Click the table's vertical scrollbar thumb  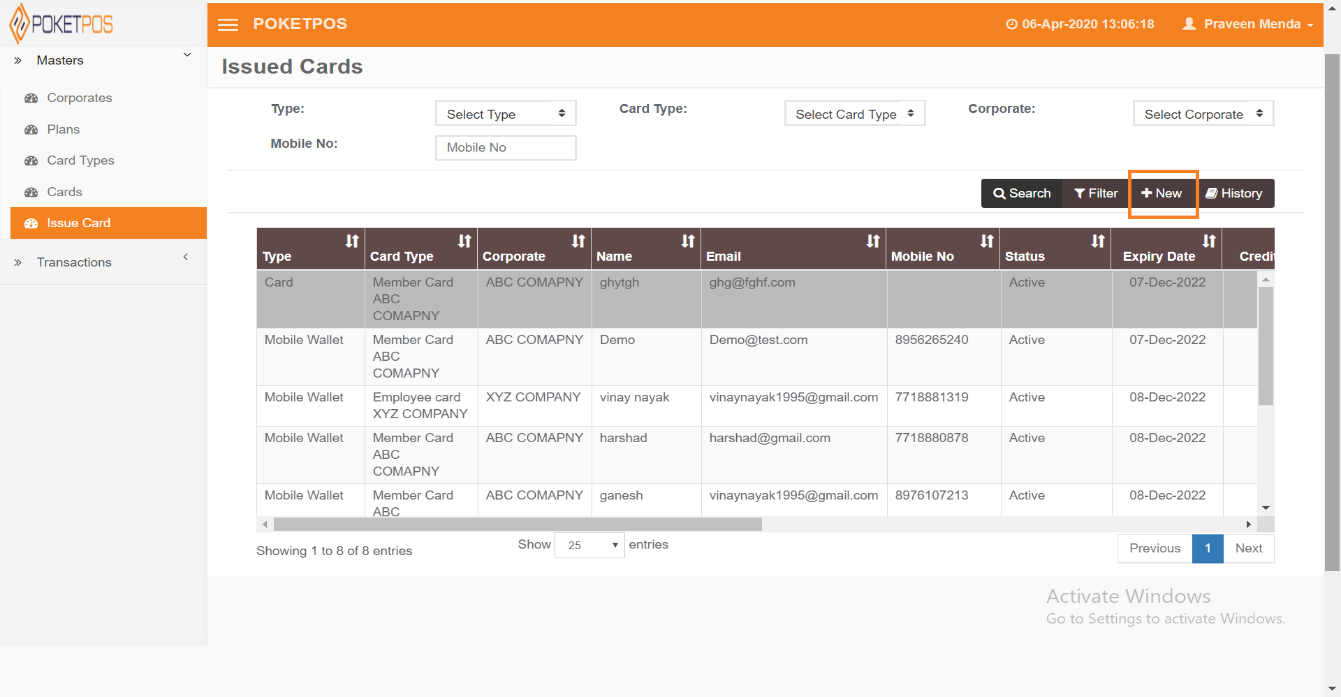[1265, 346]
